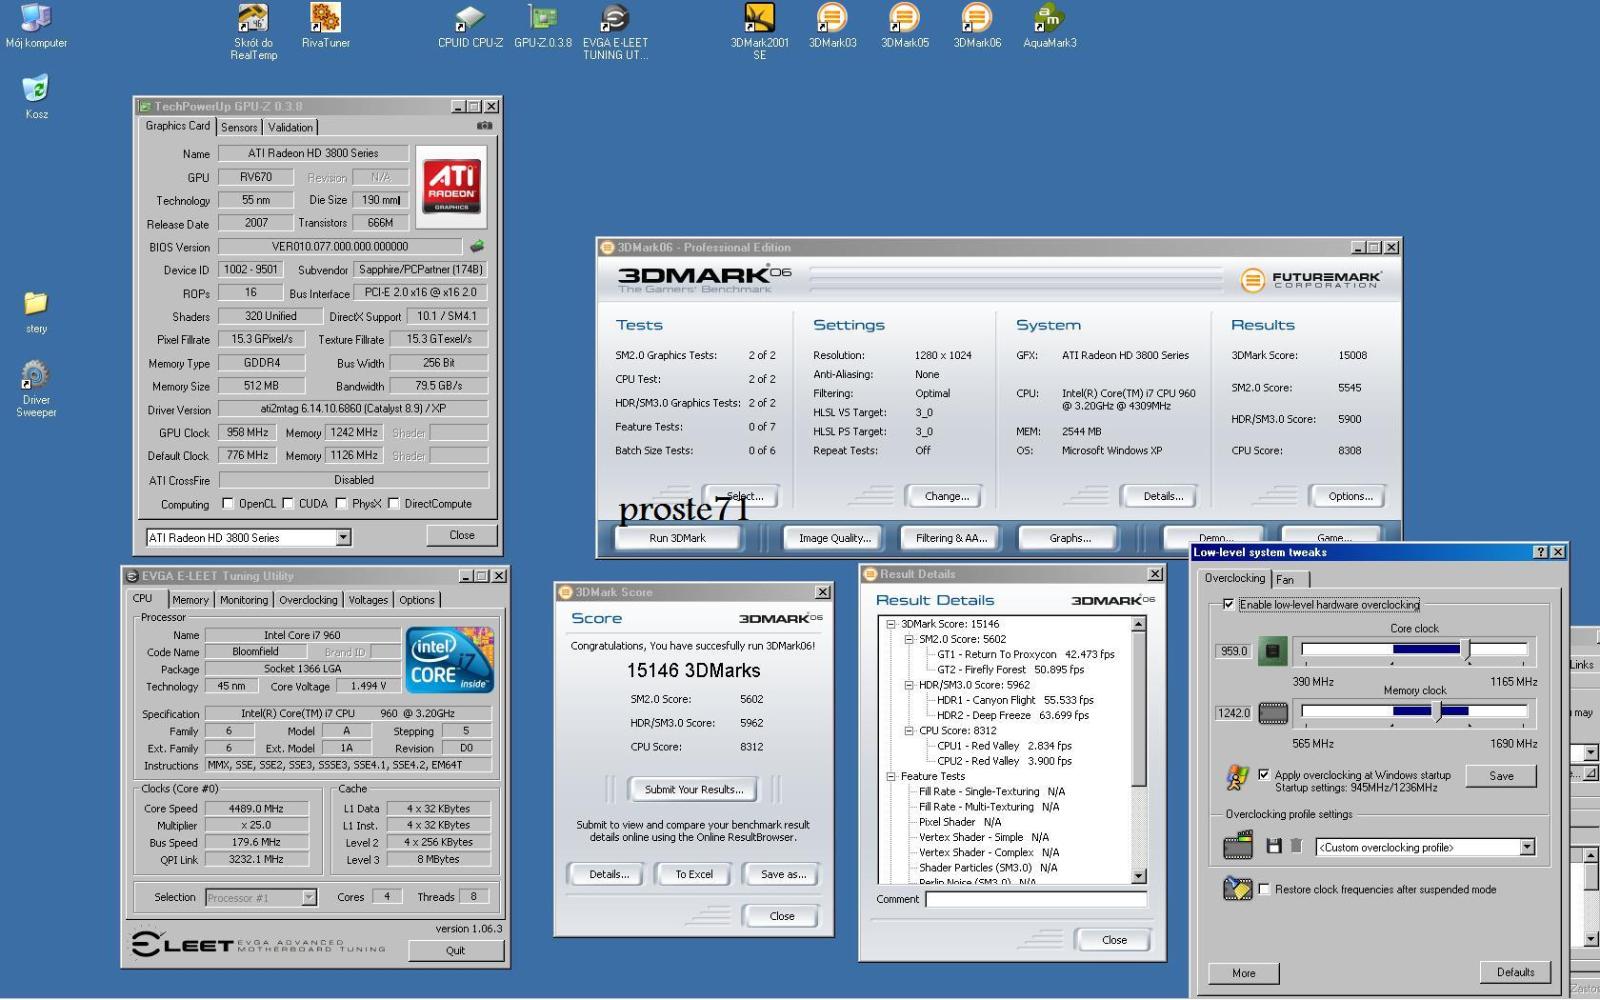Collapse the Feature Tests tree node
1600x1000 pixels.
pyautogui.click(x=891, y=777)
